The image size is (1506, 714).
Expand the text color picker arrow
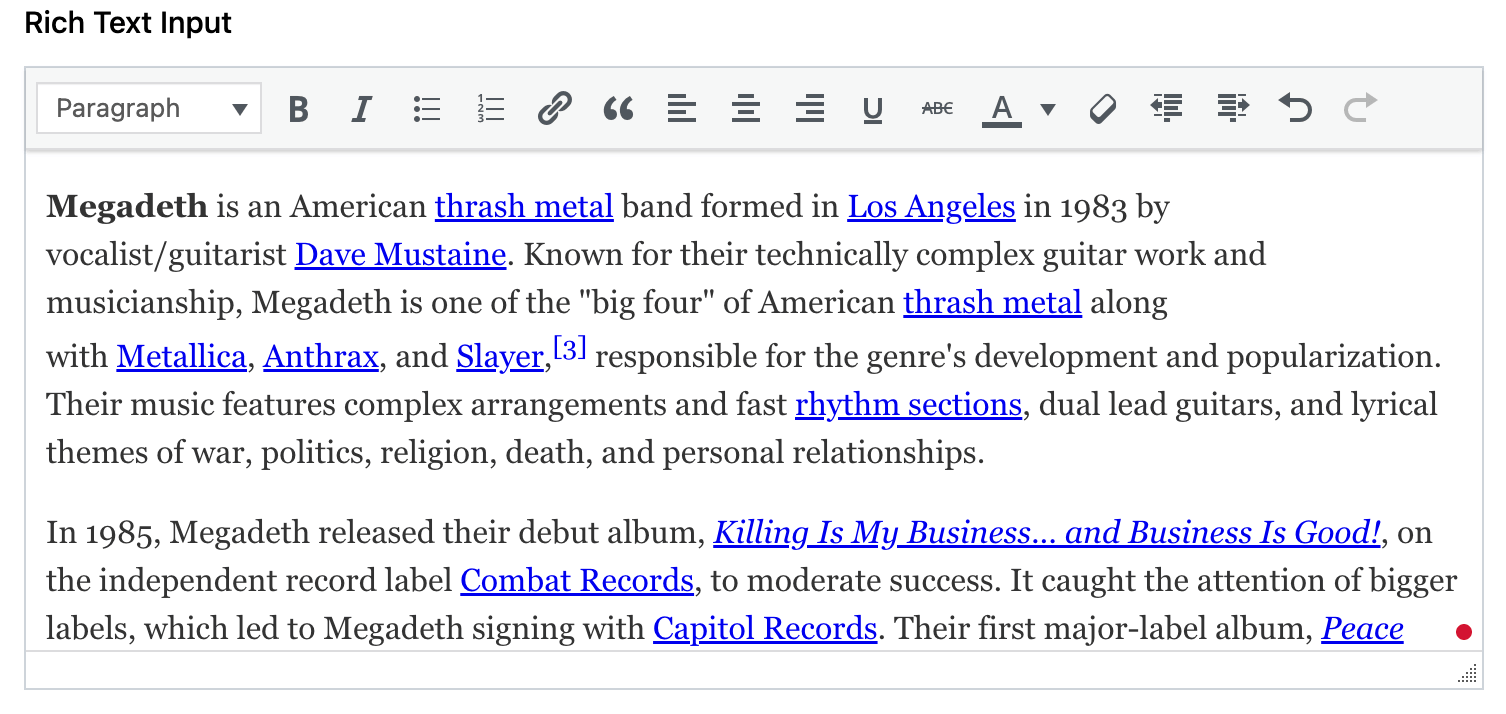(x=1048, y=108)
